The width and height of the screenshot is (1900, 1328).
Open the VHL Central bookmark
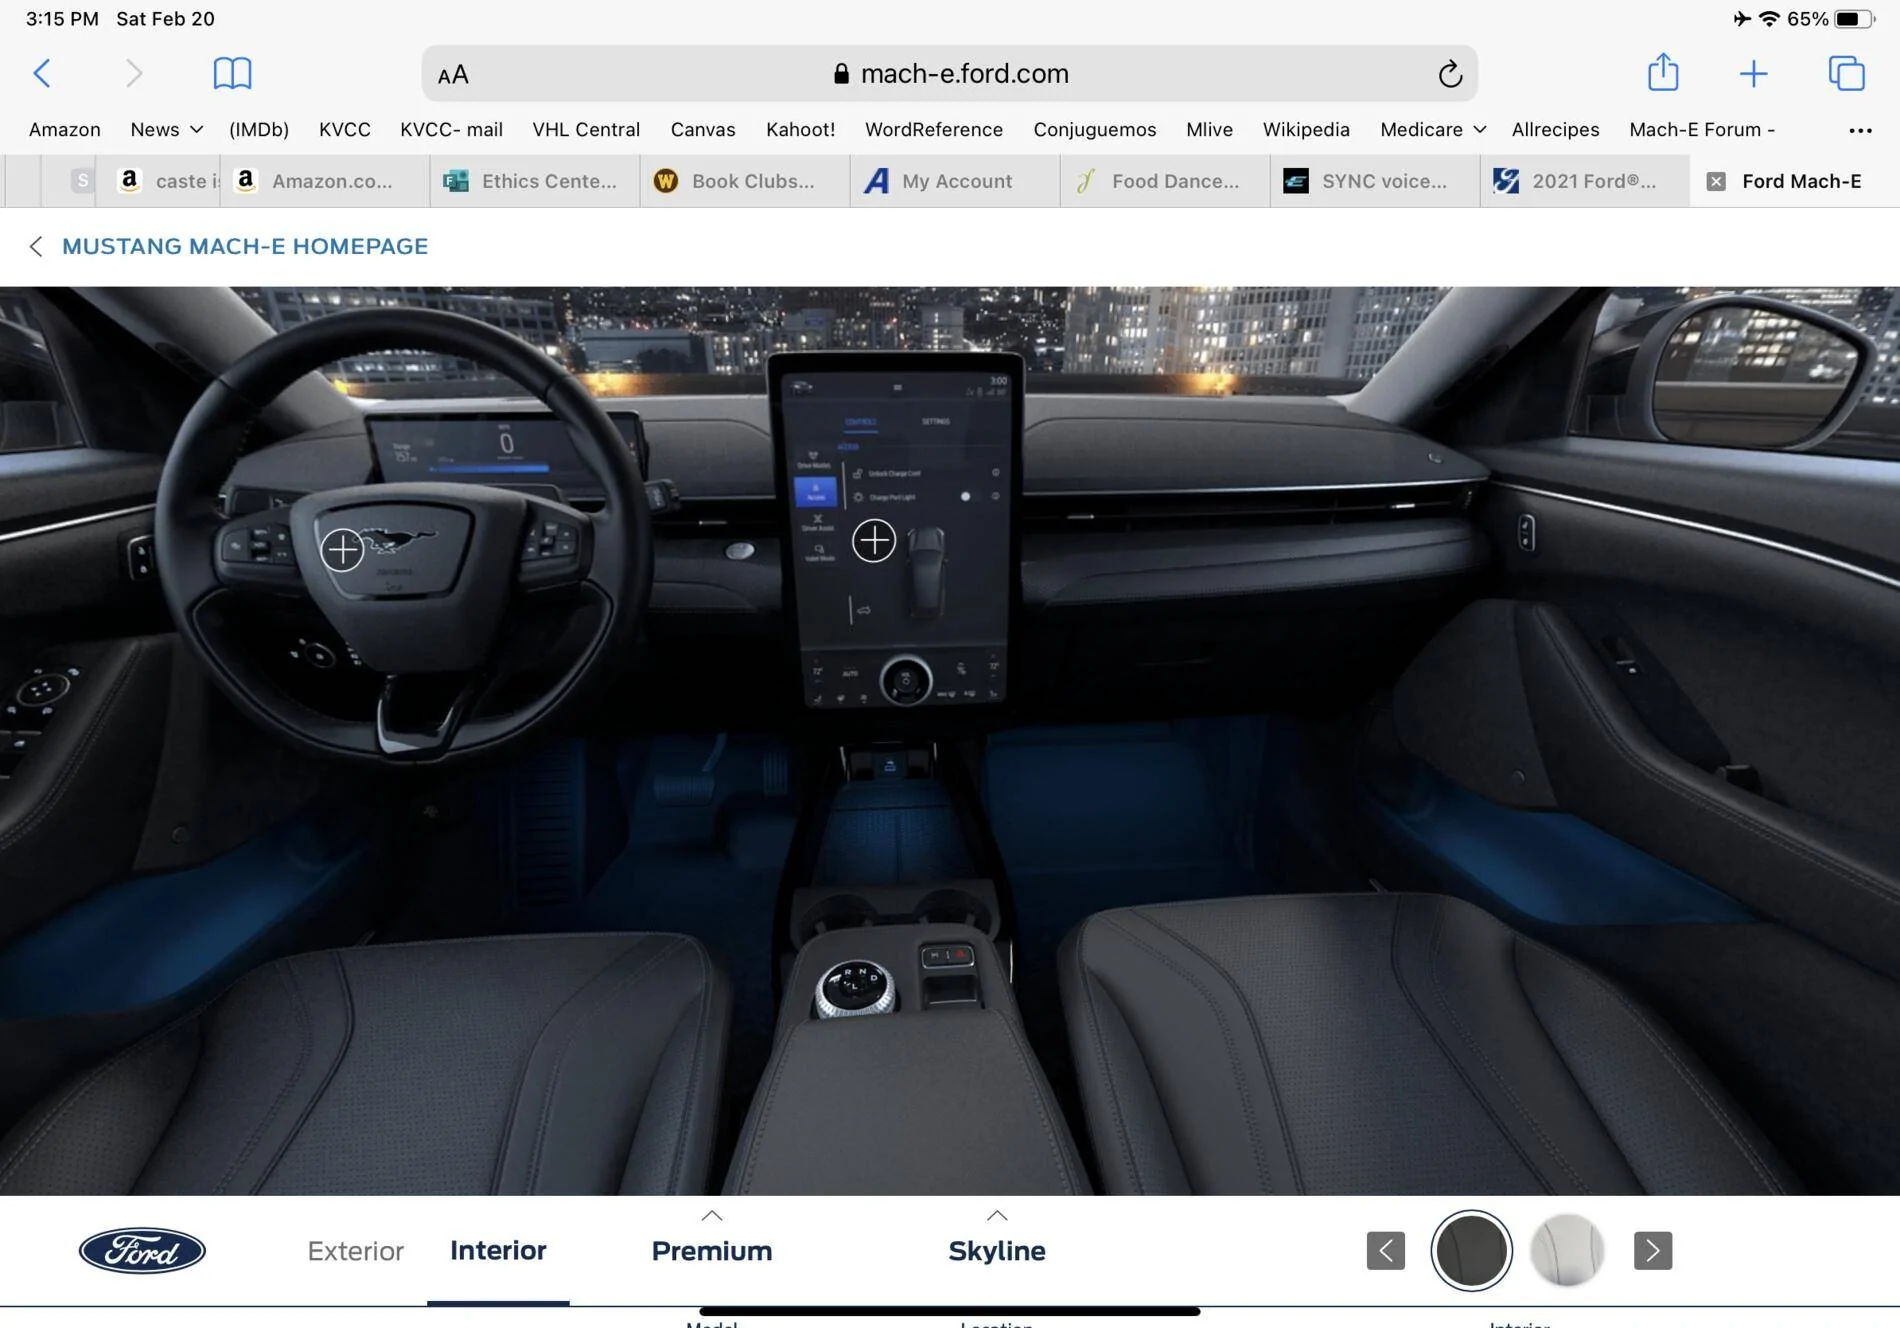click(x=586, y=130)
